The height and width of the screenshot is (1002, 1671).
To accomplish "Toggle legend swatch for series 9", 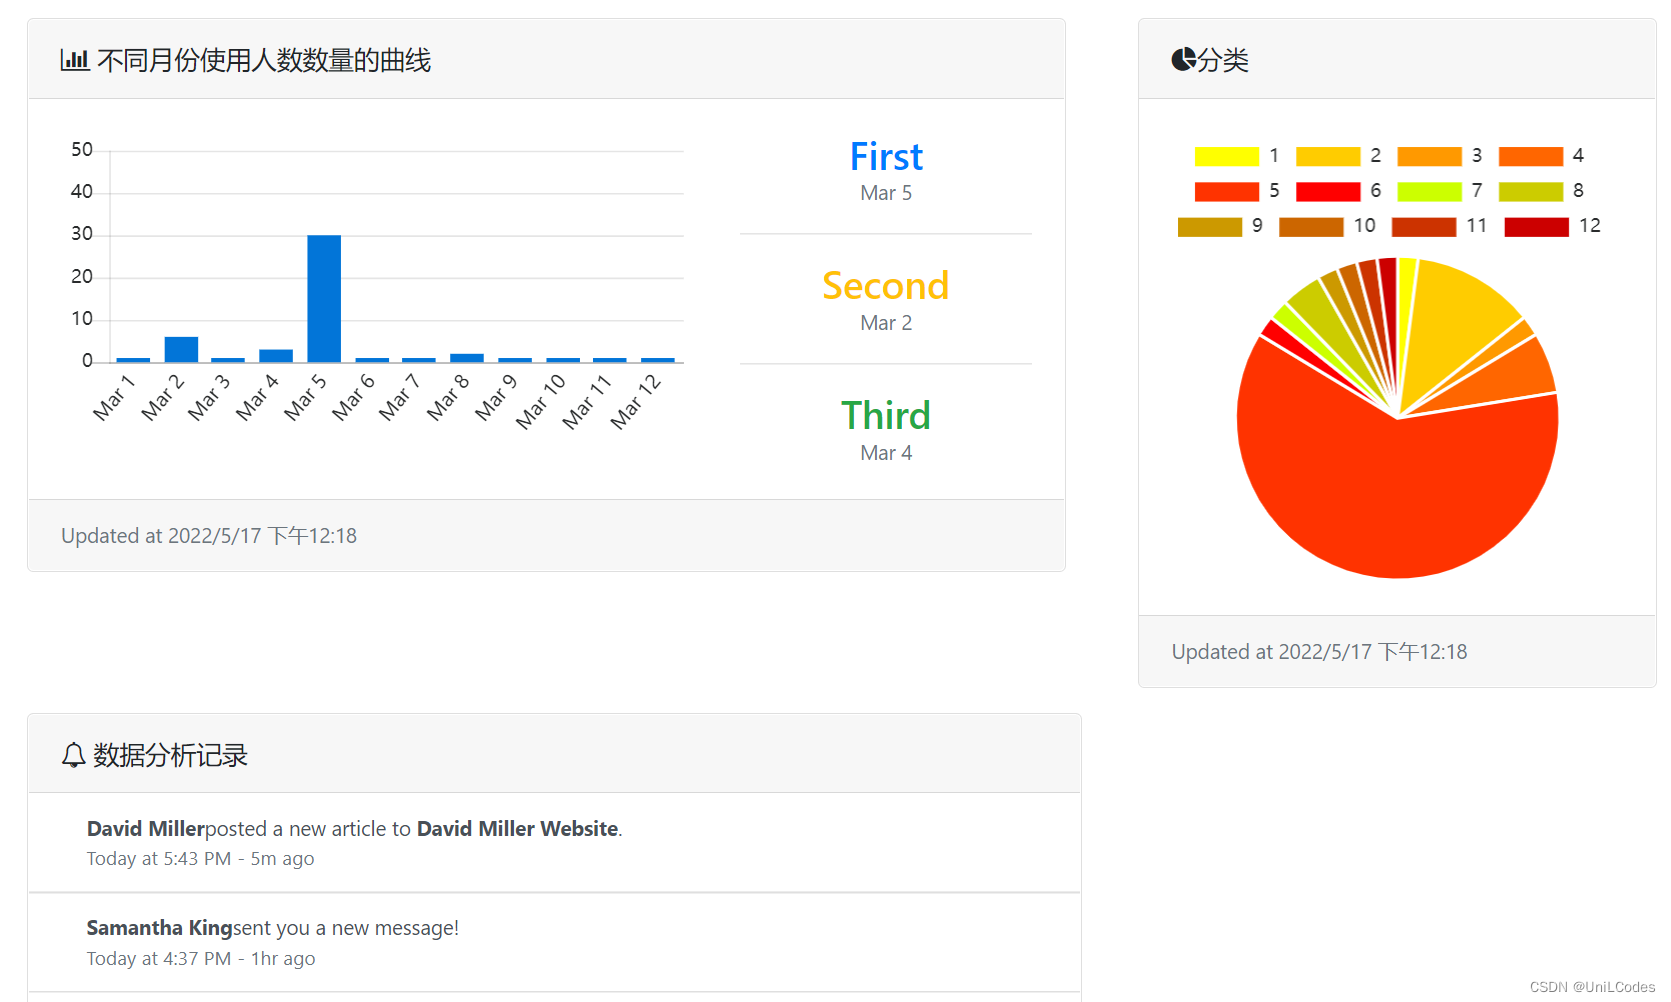I will click(x=1210, y=226).
